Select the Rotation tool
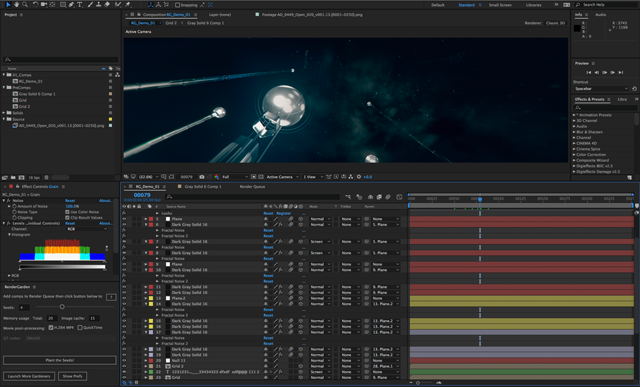 (x=36, y=4)
